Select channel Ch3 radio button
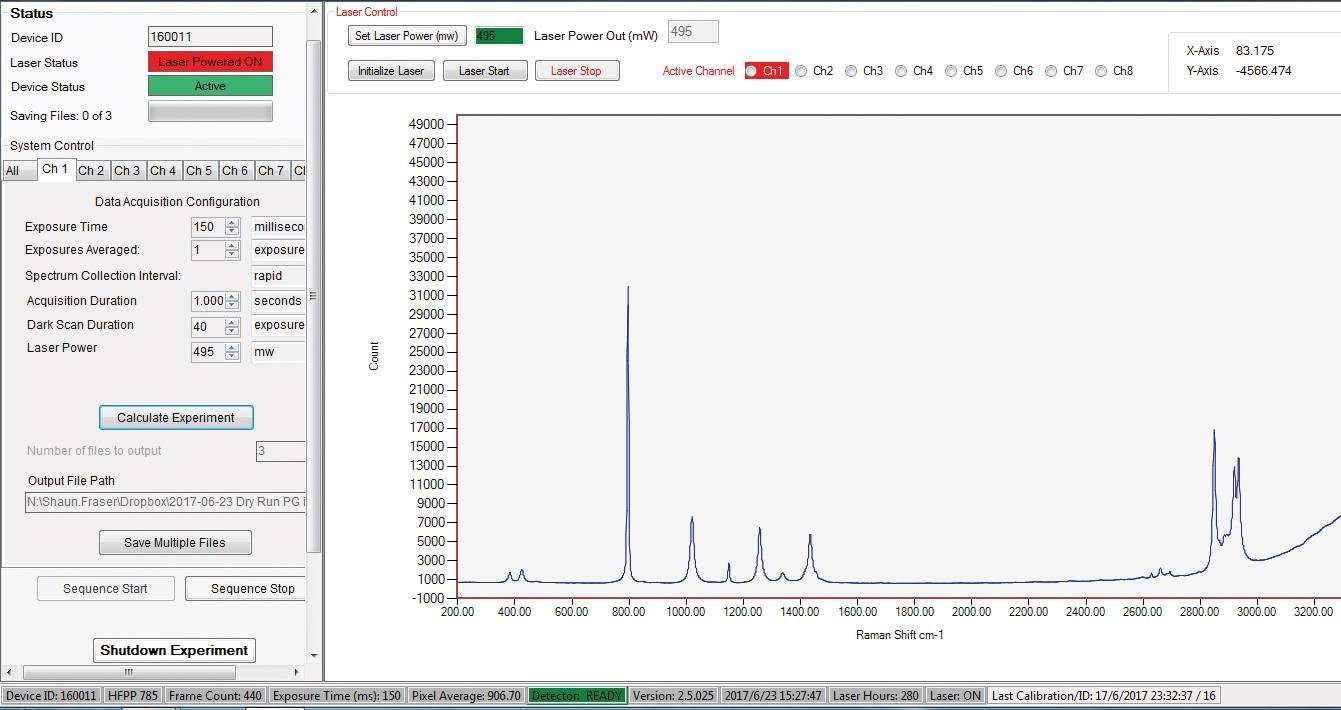The width and height of the screenshot is (1341, 710). coord(851,71)
